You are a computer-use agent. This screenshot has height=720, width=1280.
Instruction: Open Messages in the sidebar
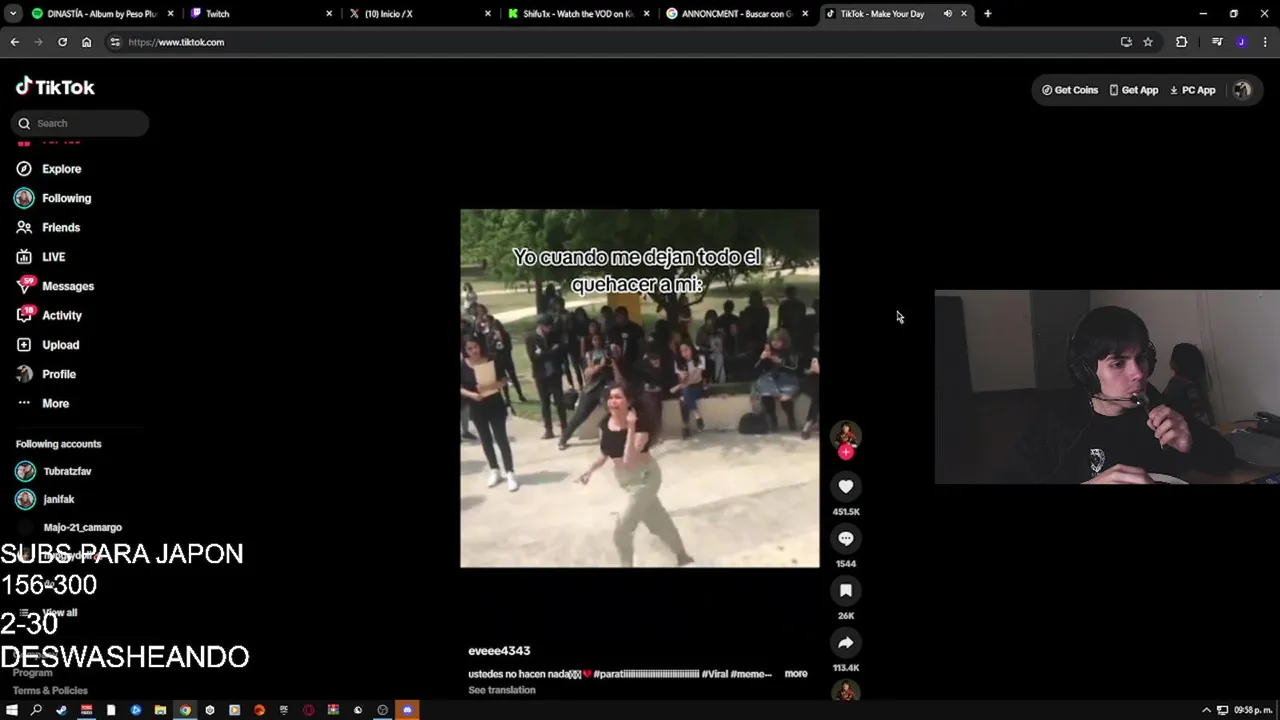pos(67,286)
